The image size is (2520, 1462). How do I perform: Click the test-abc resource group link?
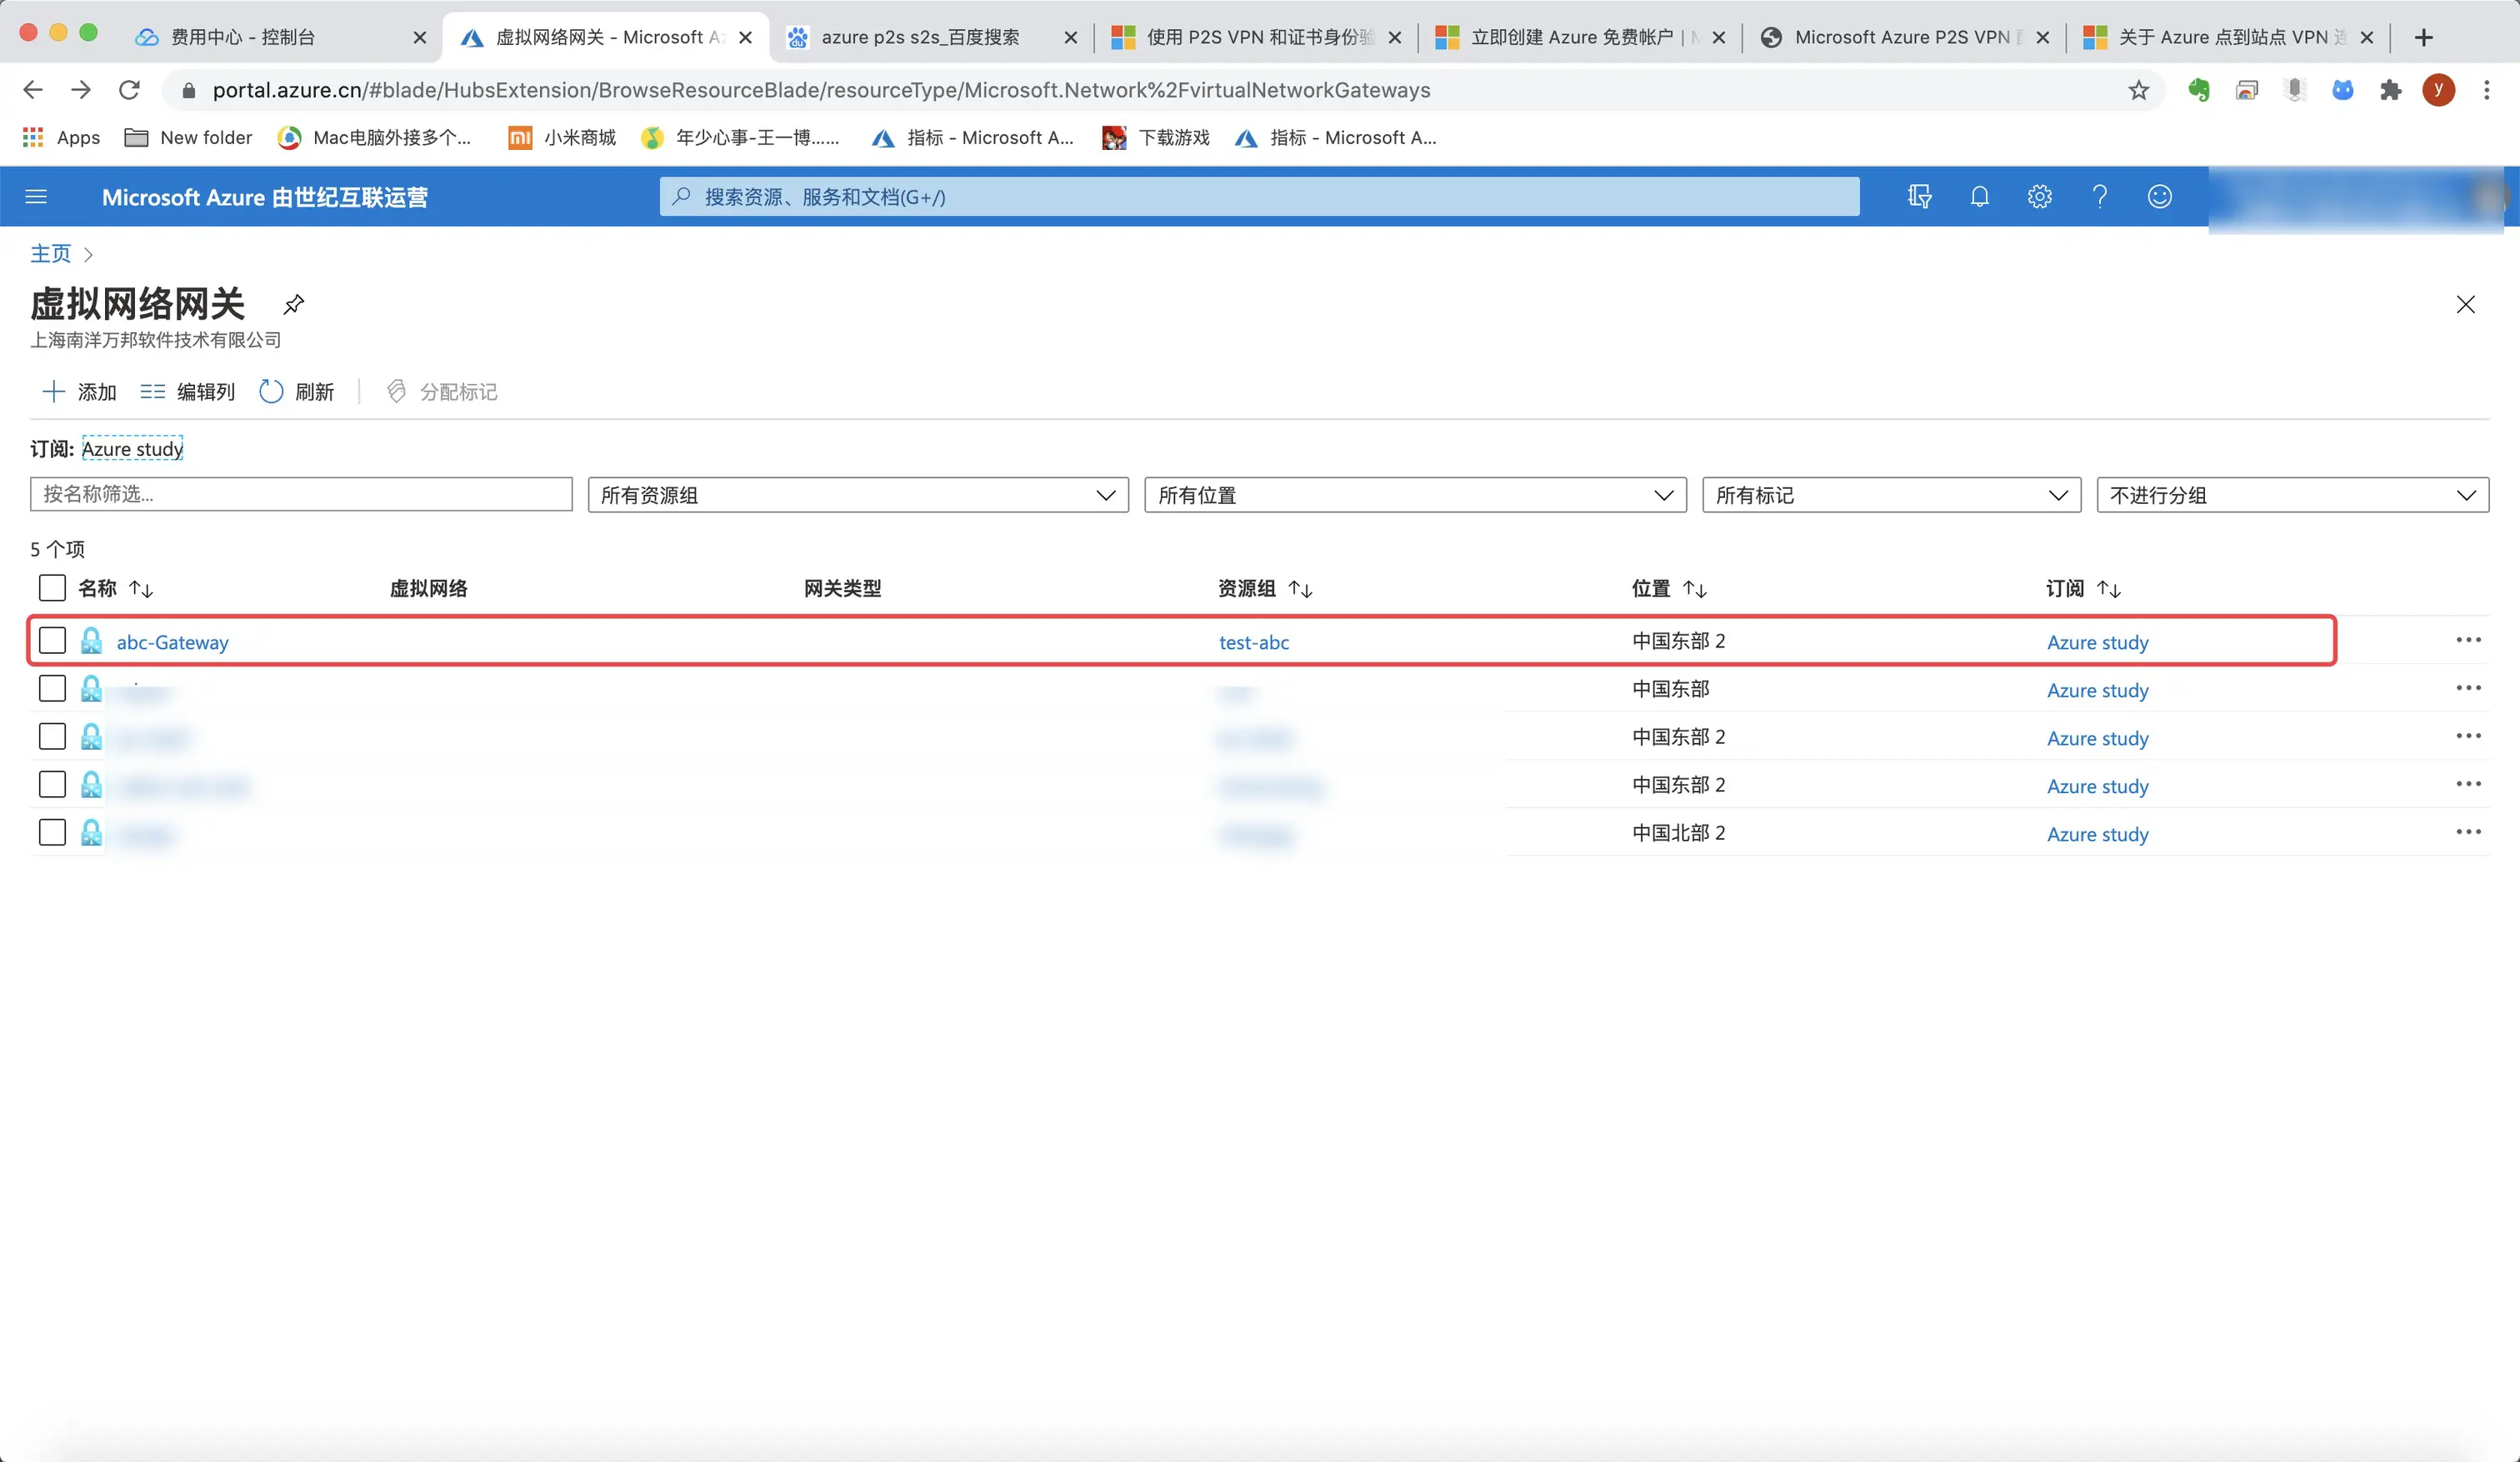[1253, 642]
